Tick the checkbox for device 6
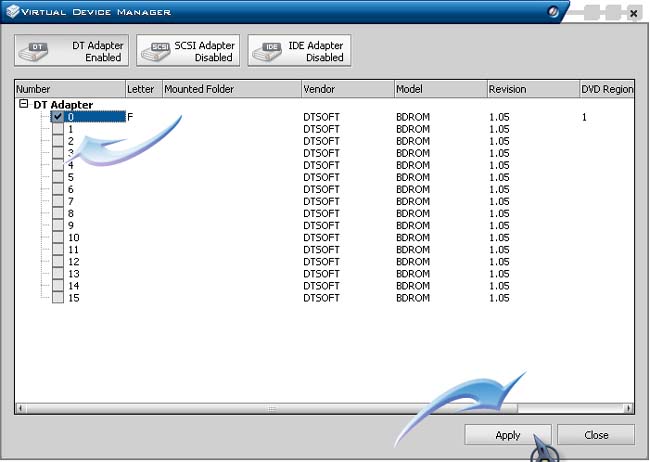650x462 pixels. [58, 189]
